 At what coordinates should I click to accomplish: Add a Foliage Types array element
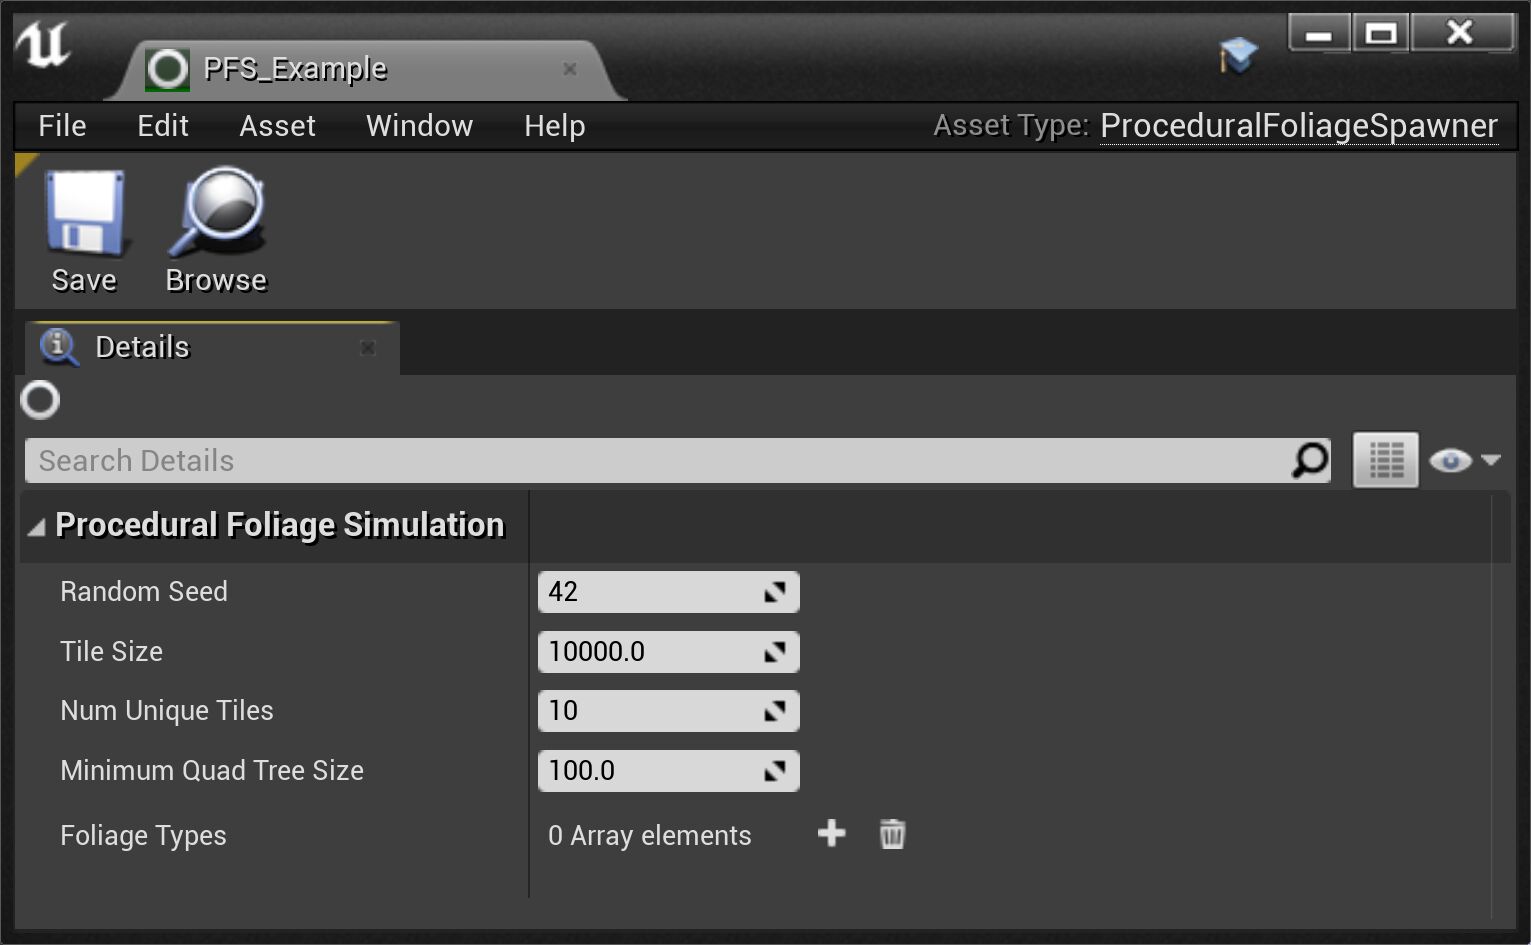831,833
